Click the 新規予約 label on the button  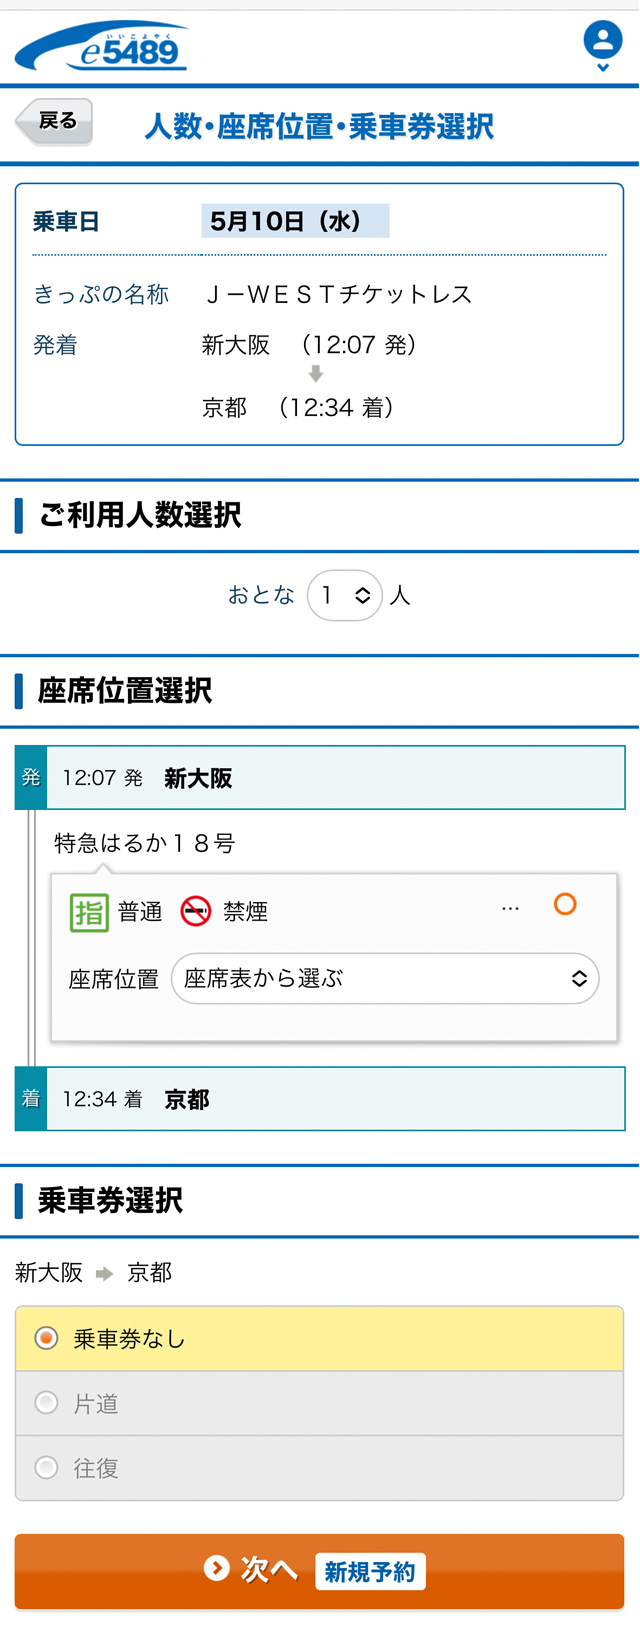(x=370, y=1572)
